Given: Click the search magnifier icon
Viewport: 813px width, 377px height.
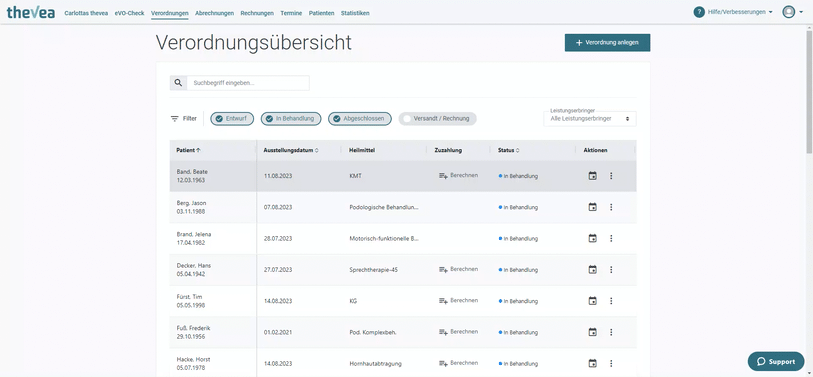Looking at the screenshot, I should click(x=178, y=83).
